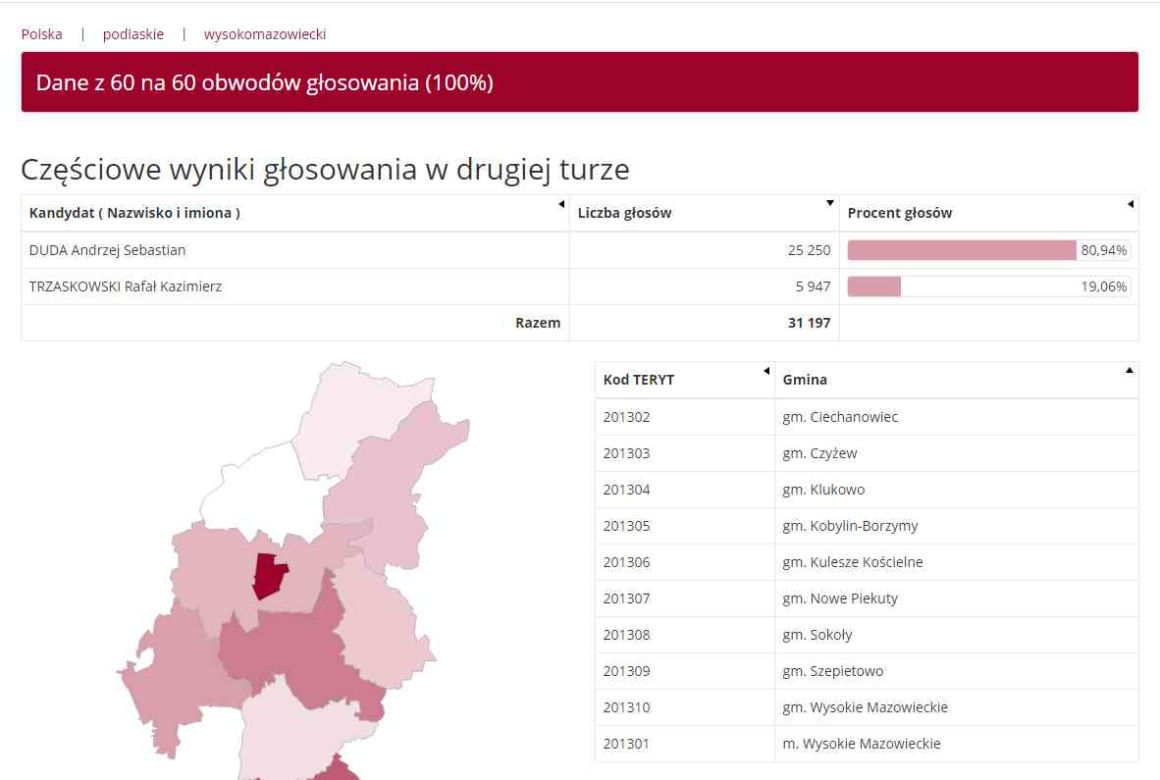
Task: Sort by Procent głosów column arrow
Action: pos(1130,204)
